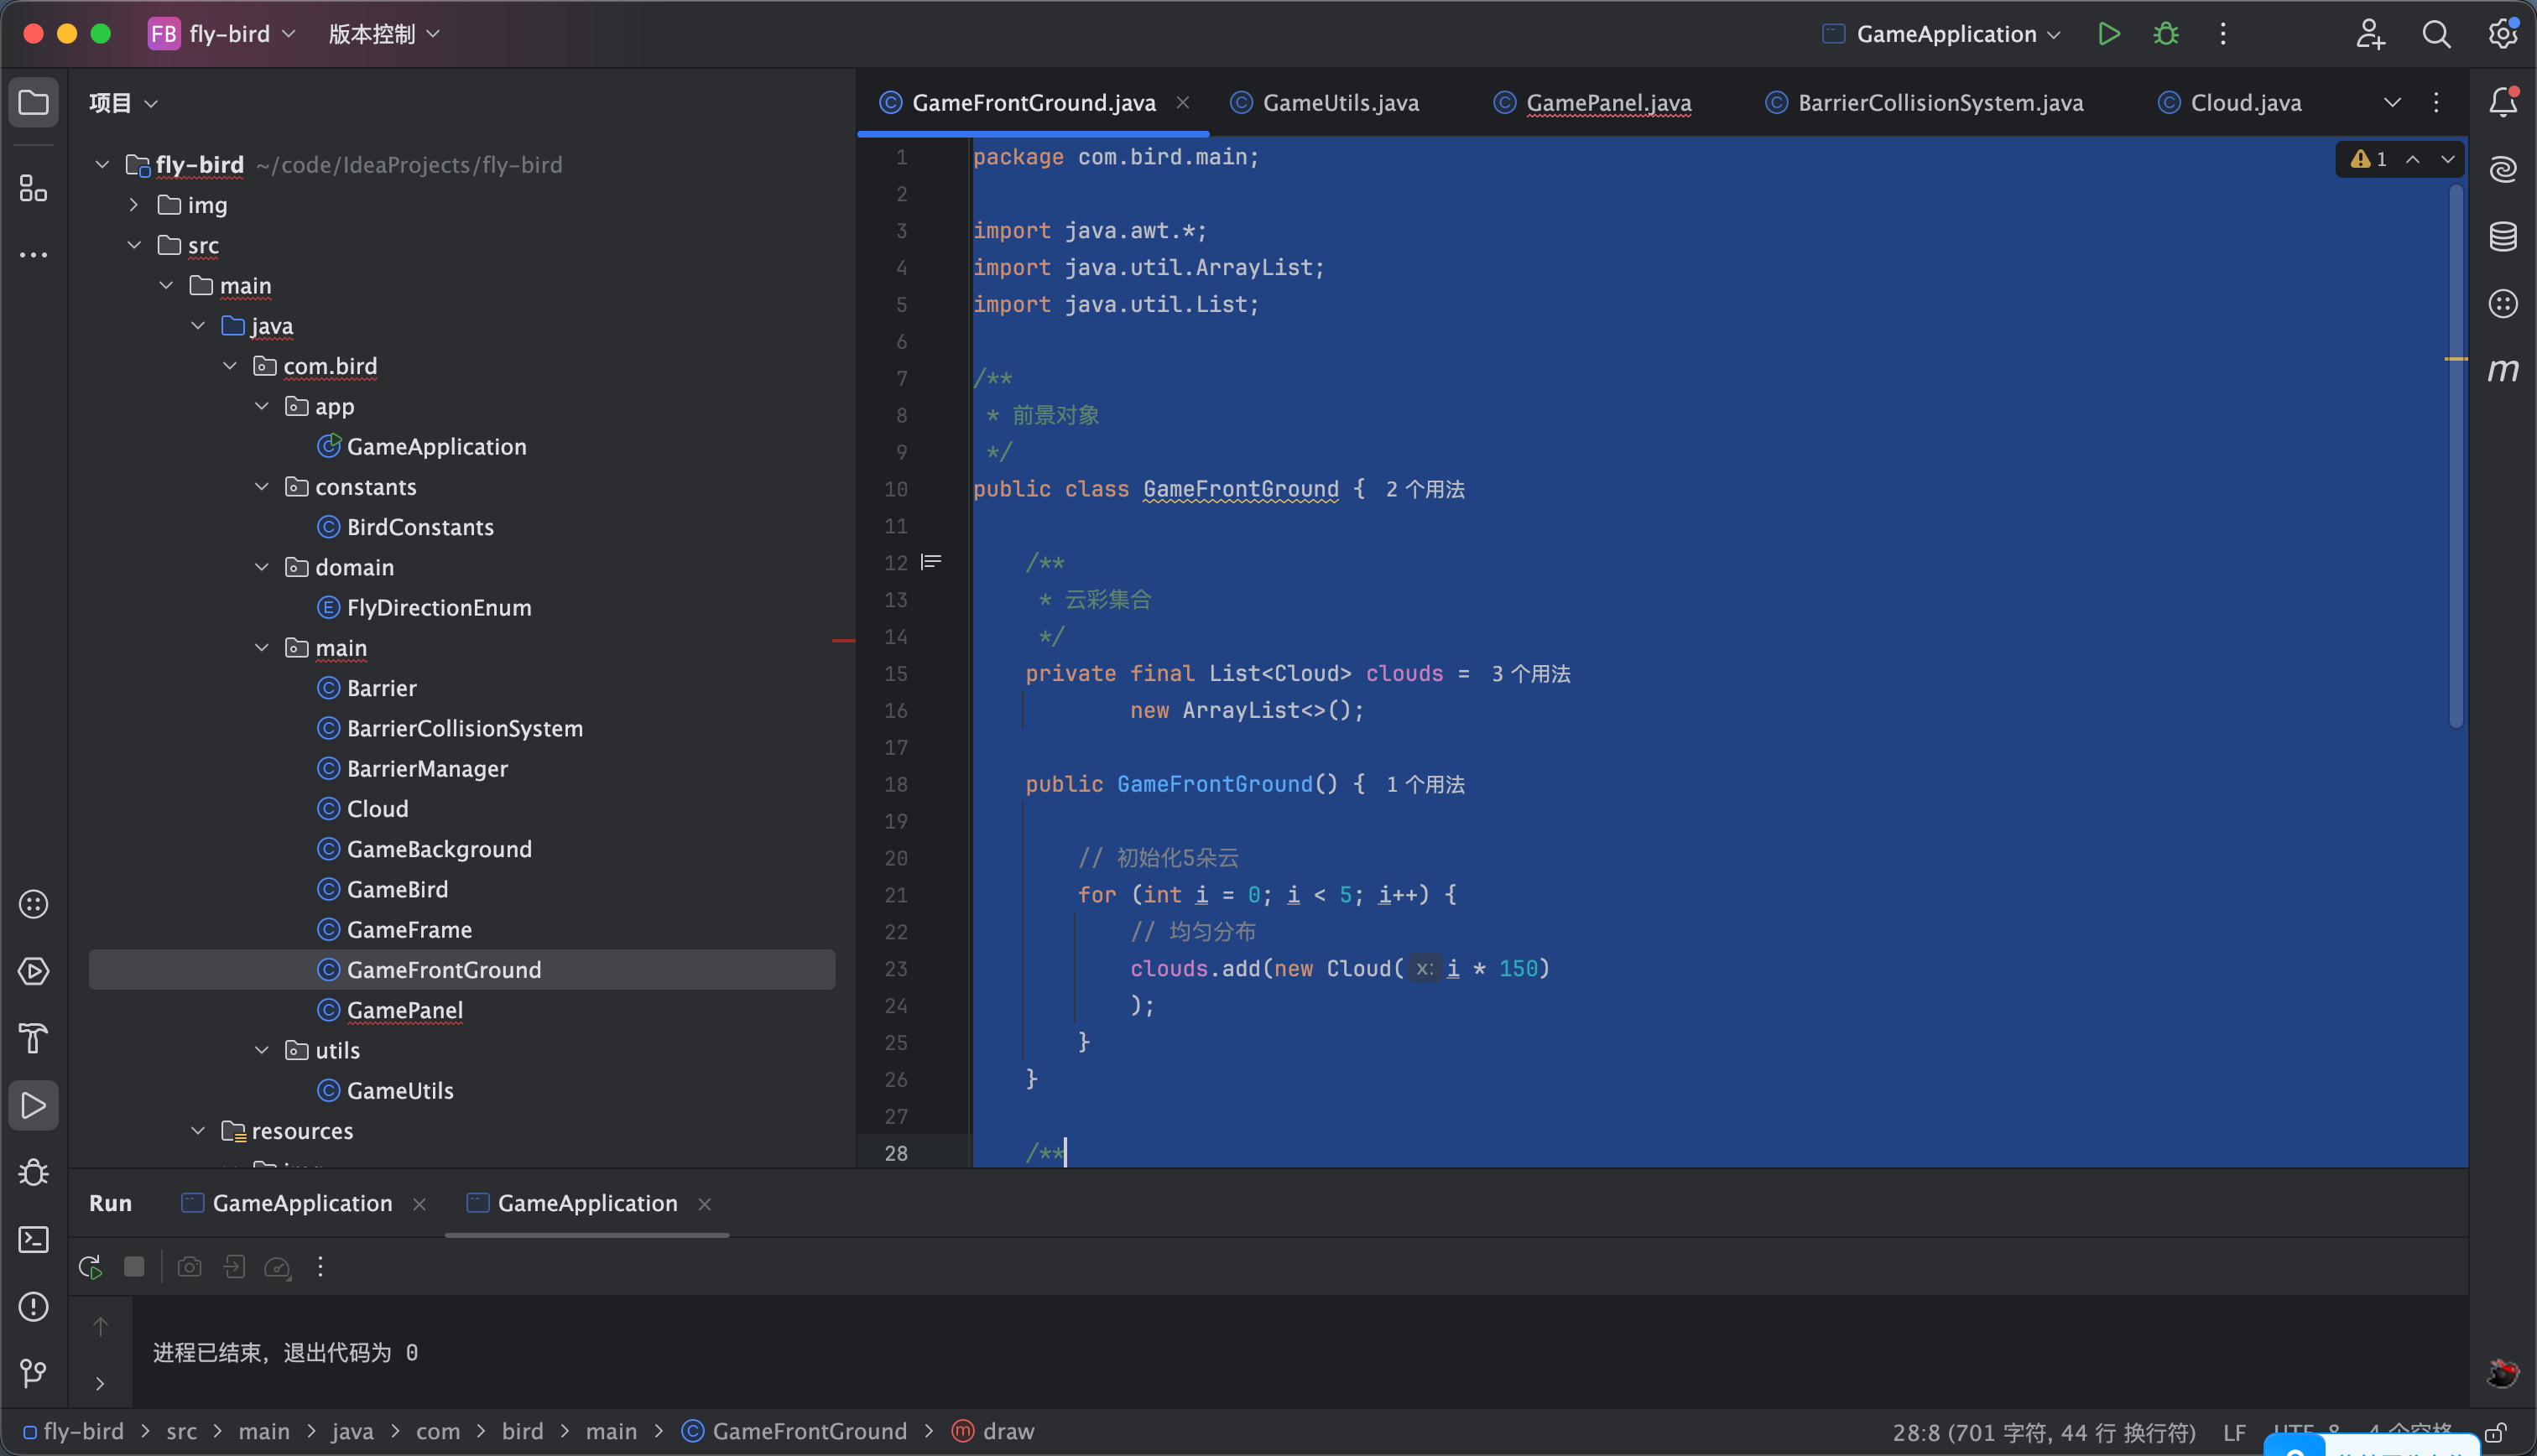Switch to the Cloud.java editor tab
The image size is (2537, 1456).
2230,103
